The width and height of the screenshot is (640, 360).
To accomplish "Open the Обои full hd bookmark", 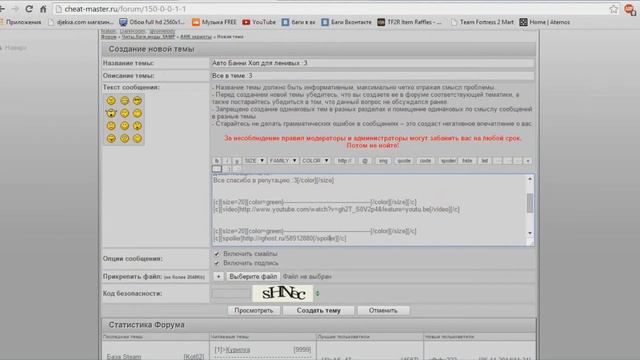I will tap(152, 22).
